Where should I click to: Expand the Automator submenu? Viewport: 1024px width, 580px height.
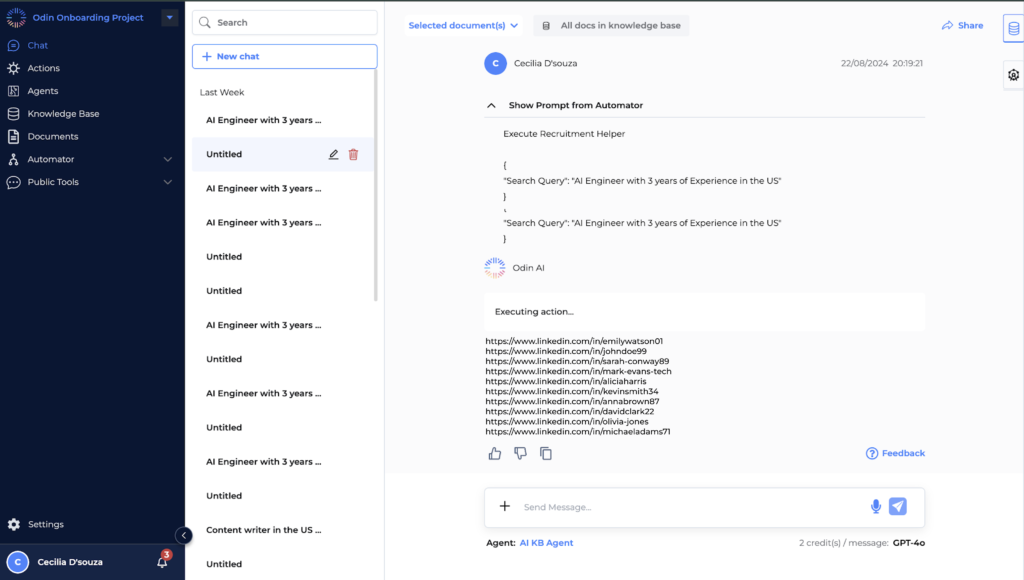168,159
